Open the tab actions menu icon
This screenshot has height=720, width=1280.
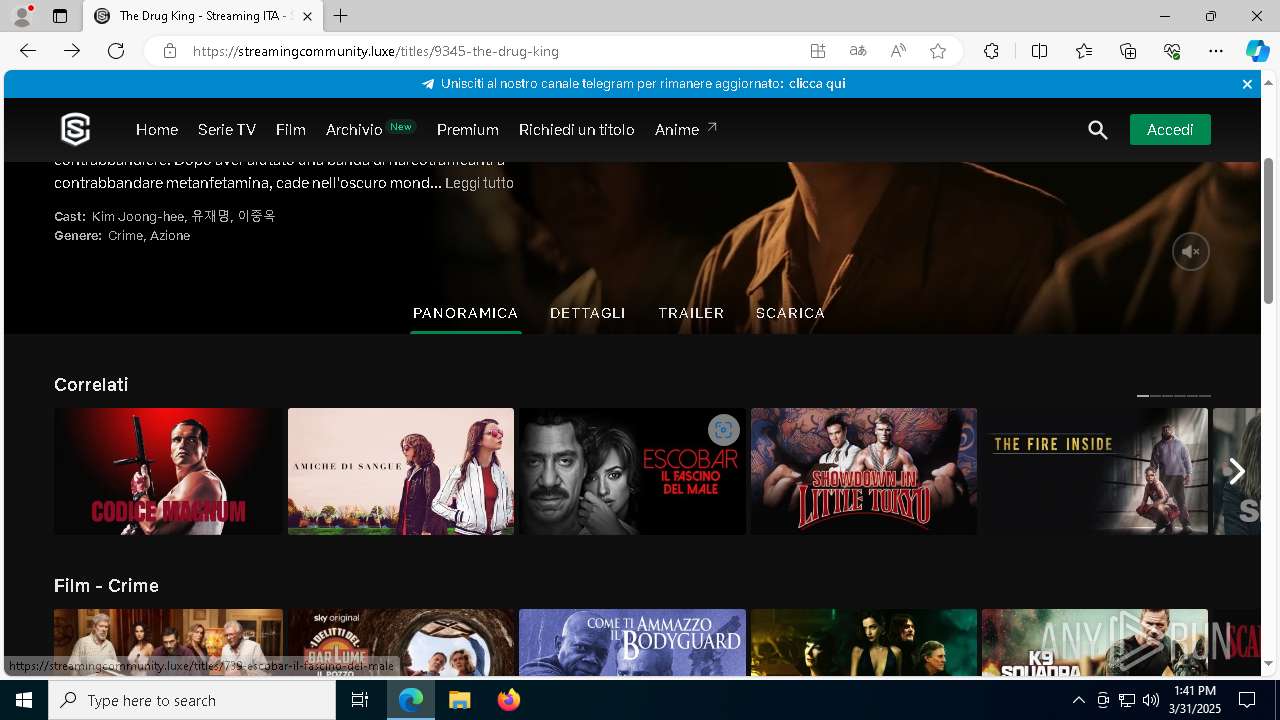tap(60, 16)
